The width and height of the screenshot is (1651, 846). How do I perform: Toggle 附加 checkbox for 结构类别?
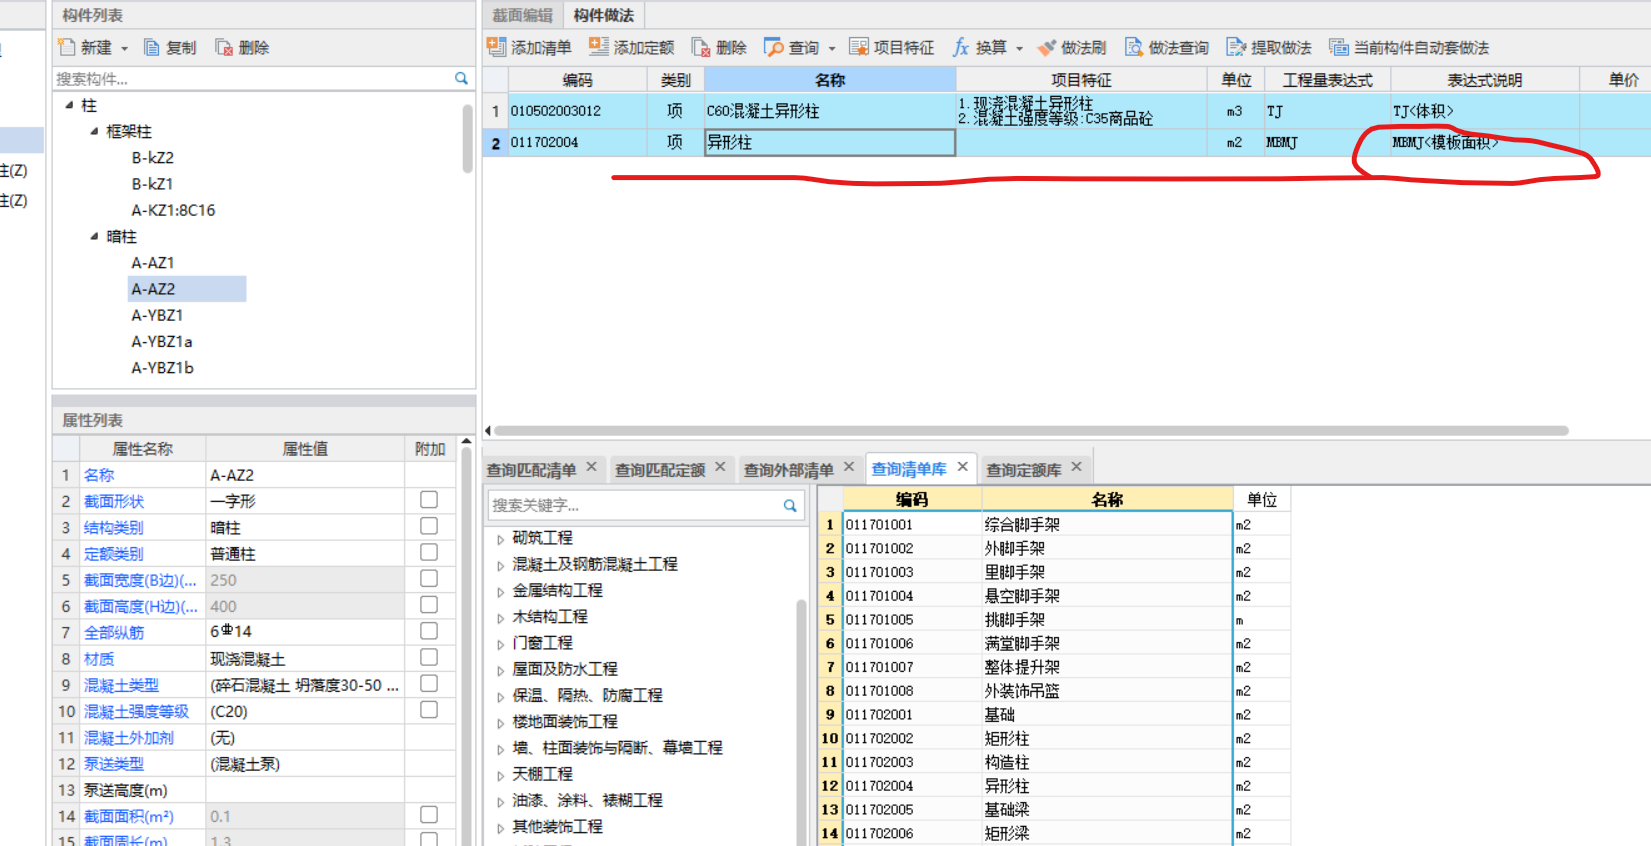coord(429,526)
